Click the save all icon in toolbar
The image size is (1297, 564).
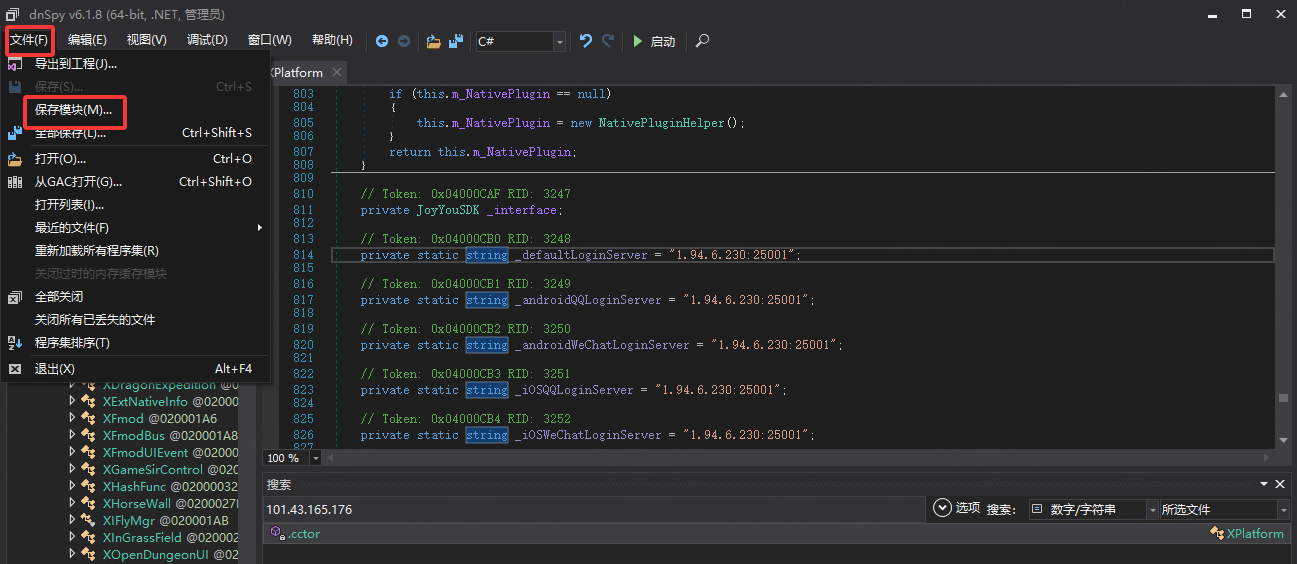pos(456,41)
